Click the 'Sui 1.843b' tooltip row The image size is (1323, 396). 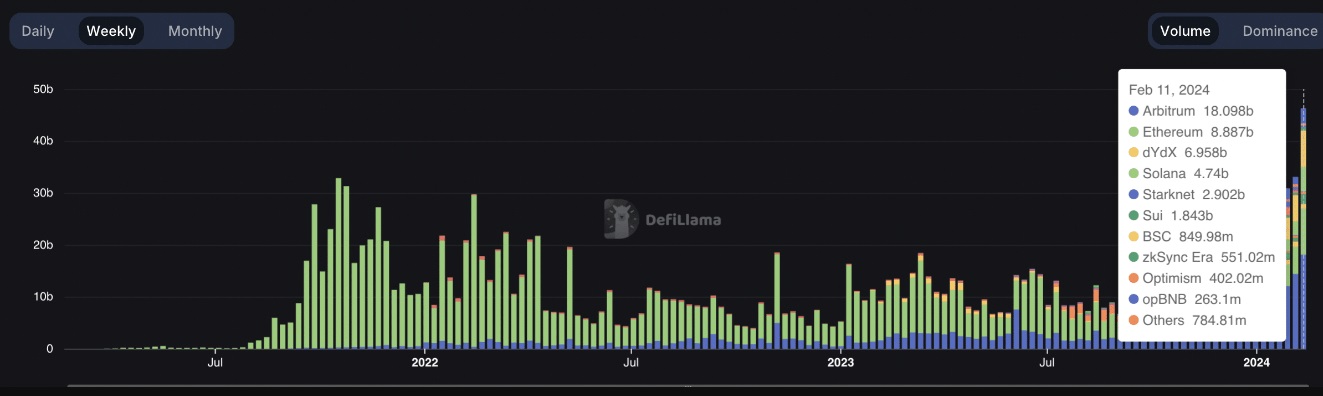click(x=1170, y=215)
